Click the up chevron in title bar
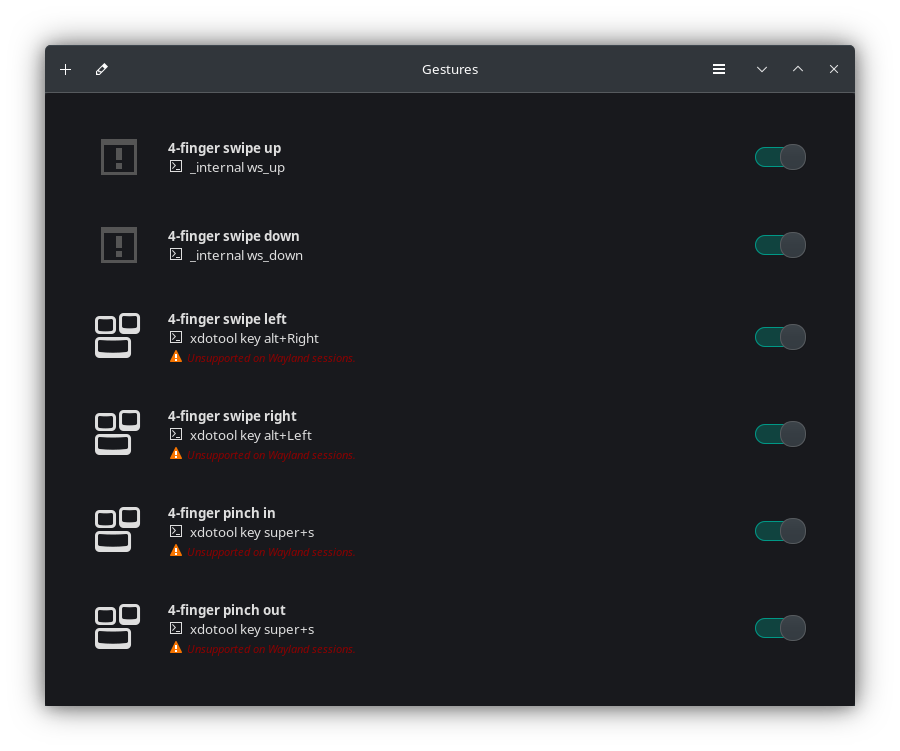Viewport: 900px width, 751px height. 798,69
